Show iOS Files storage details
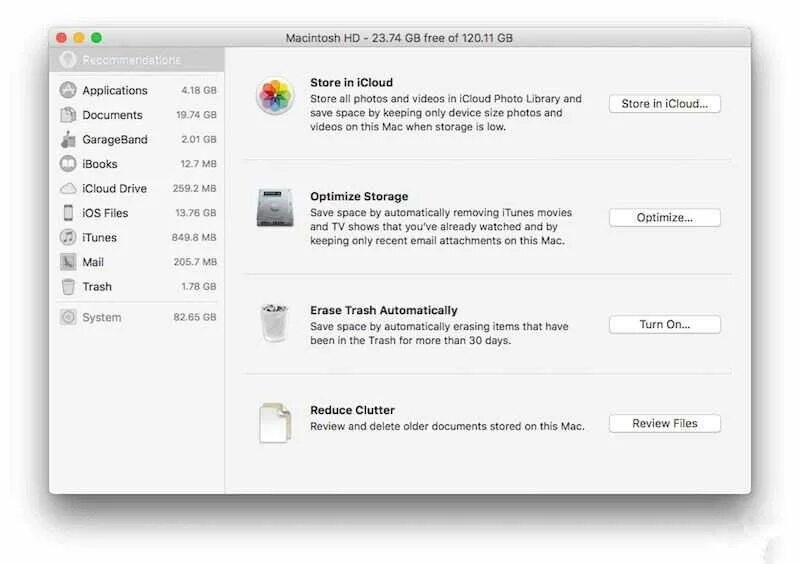 coord(137,213)
